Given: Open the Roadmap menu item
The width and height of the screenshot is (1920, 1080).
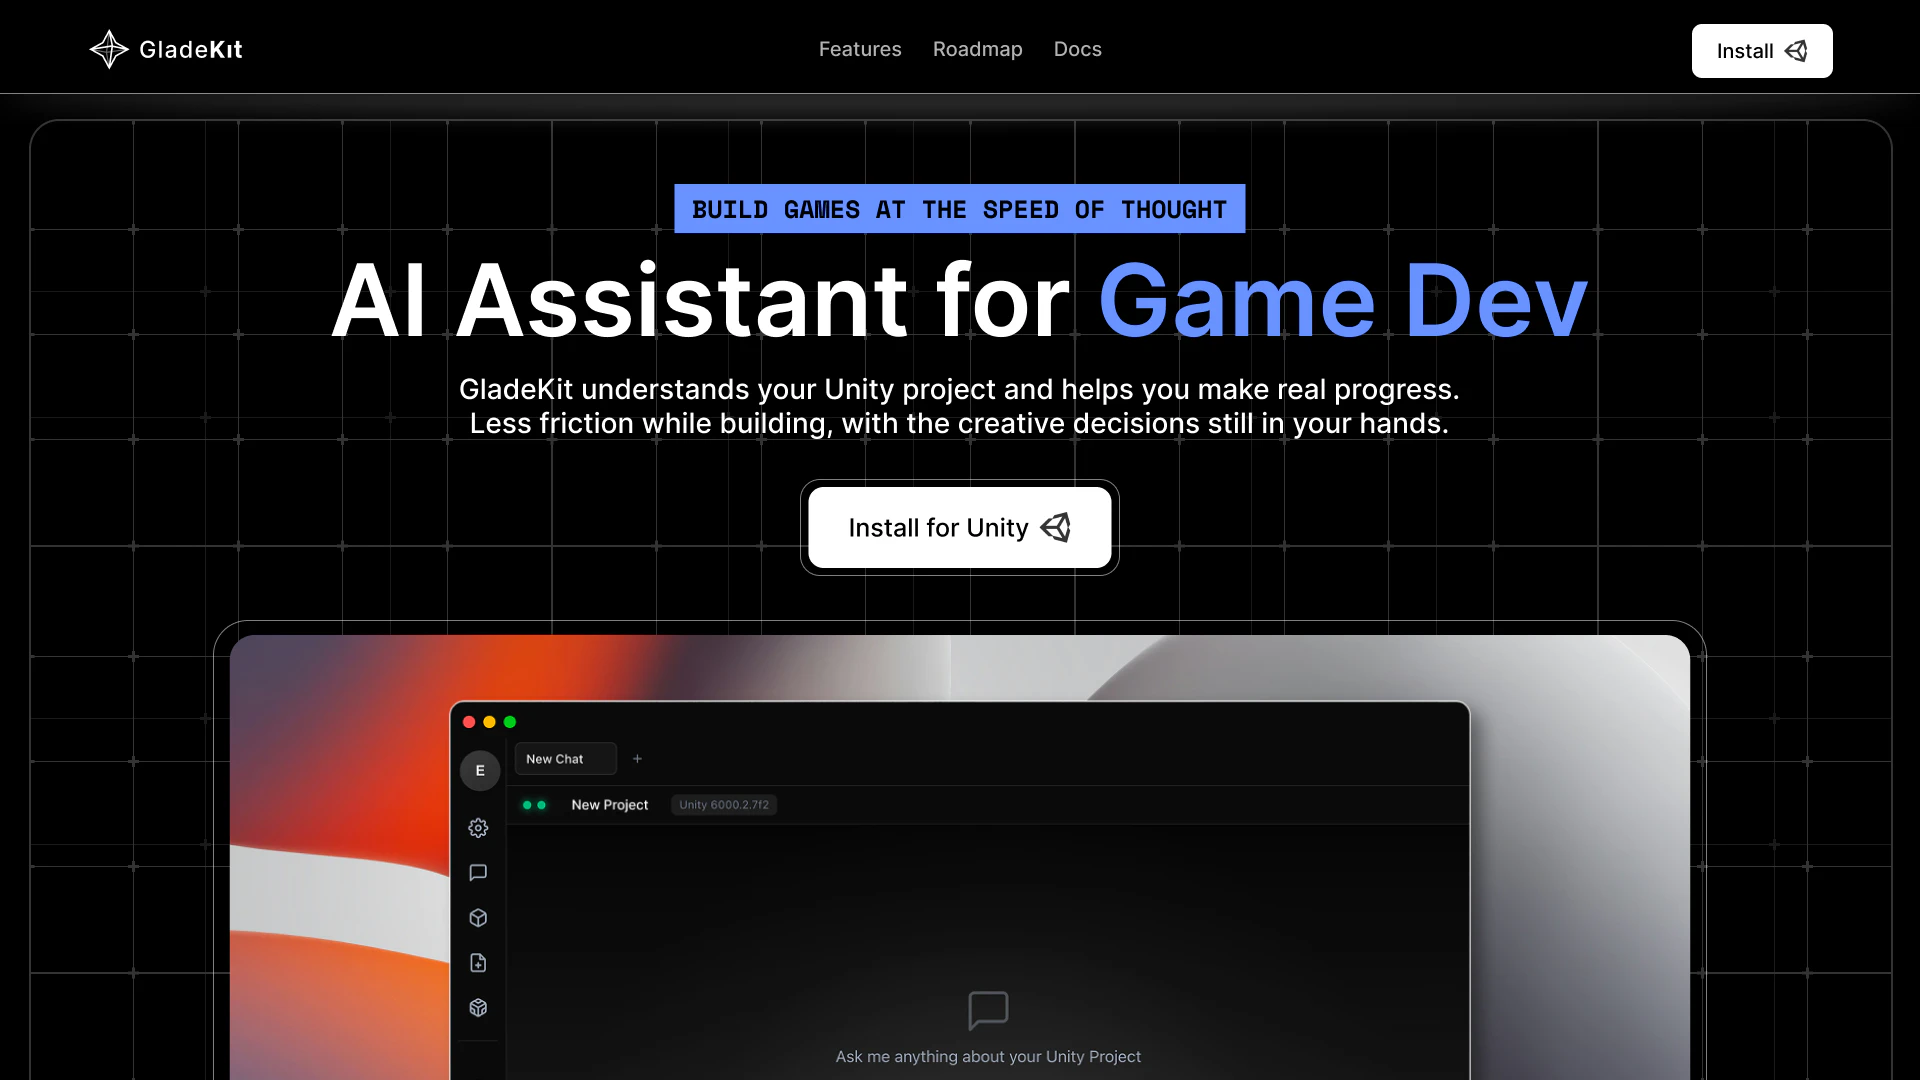Looking at the screenshot, I should (977, 48).
